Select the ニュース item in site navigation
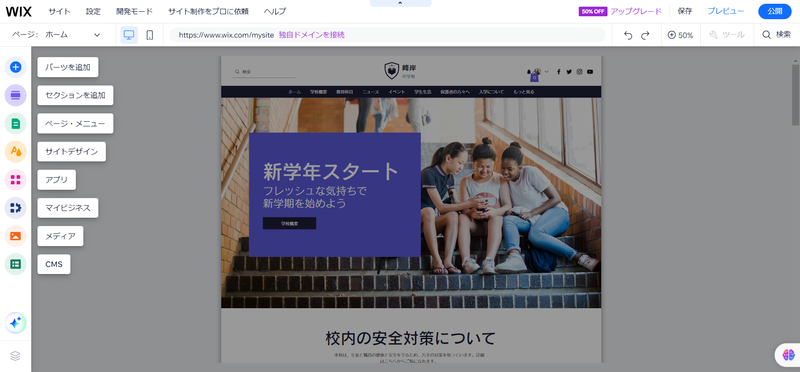Viewport: 800px width, 372px height. click(371, 92)
